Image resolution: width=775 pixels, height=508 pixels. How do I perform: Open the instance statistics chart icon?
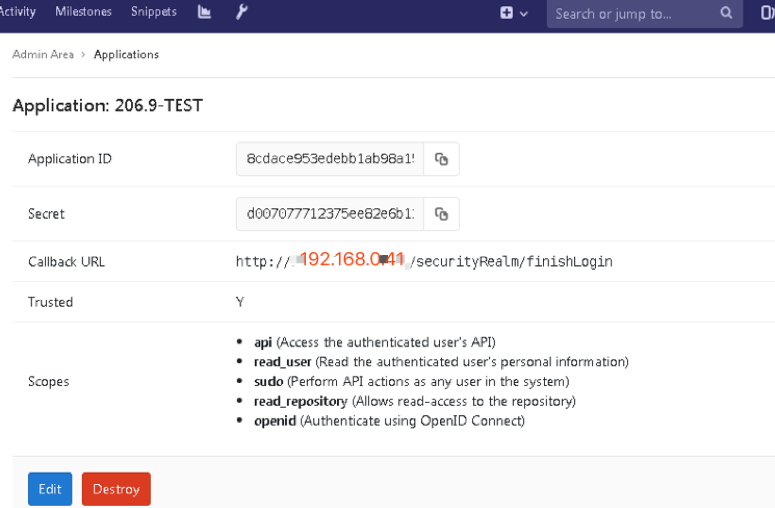pos(205,13)
